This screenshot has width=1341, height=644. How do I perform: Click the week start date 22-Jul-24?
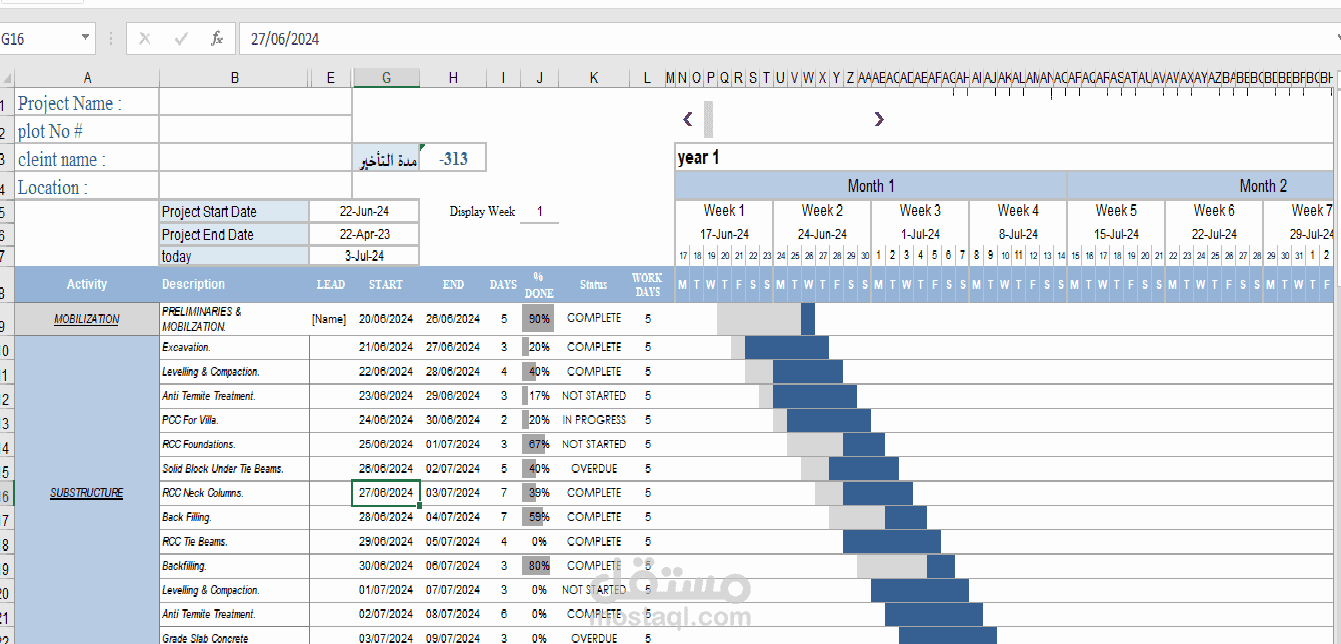1214,234
